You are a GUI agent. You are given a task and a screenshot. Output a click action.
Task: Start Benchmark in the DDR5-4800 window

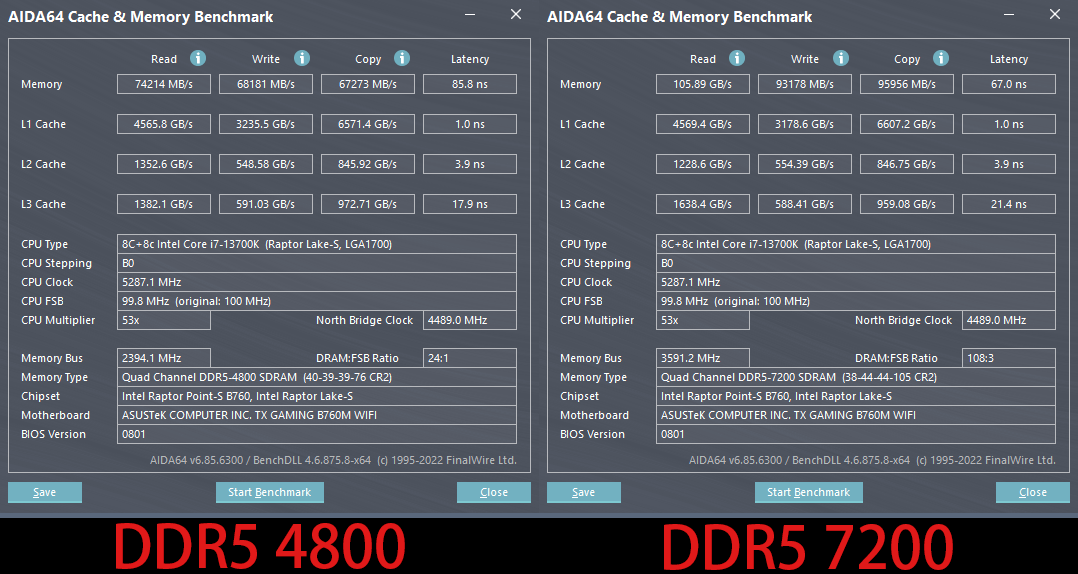[x=270, y=492]
